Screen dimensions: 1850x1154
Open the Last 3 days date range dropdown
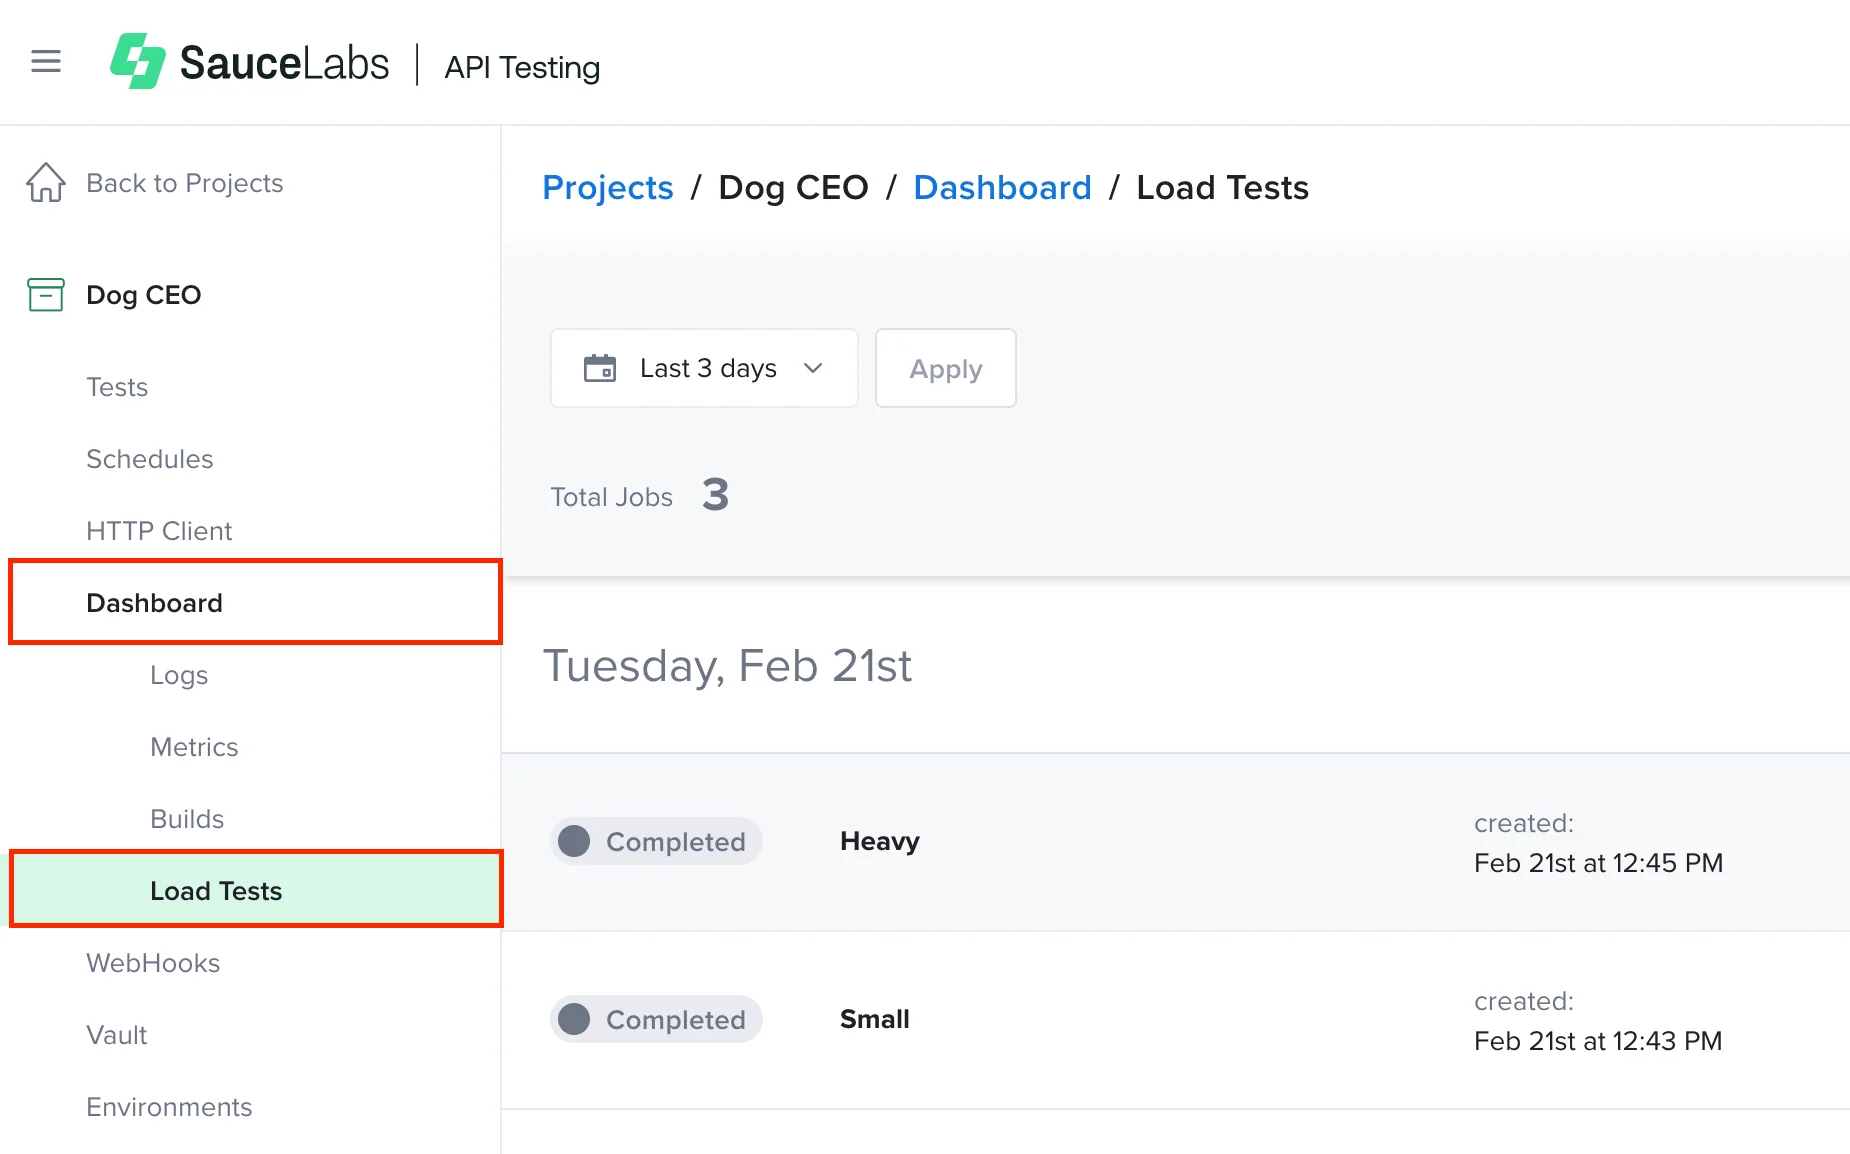(x=704, y=368)
